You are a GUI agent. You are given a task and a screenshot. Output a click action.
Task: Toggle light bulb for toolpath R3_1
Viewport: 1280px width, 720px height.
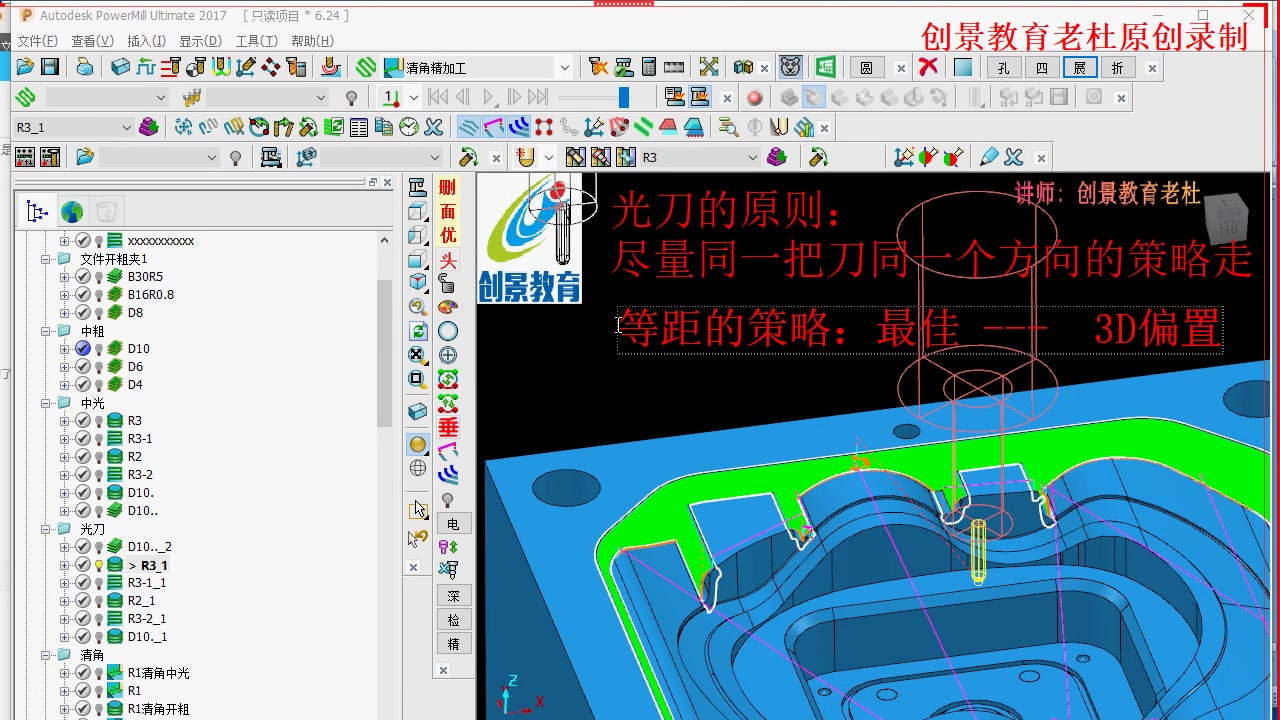click(x=99, y=565)
